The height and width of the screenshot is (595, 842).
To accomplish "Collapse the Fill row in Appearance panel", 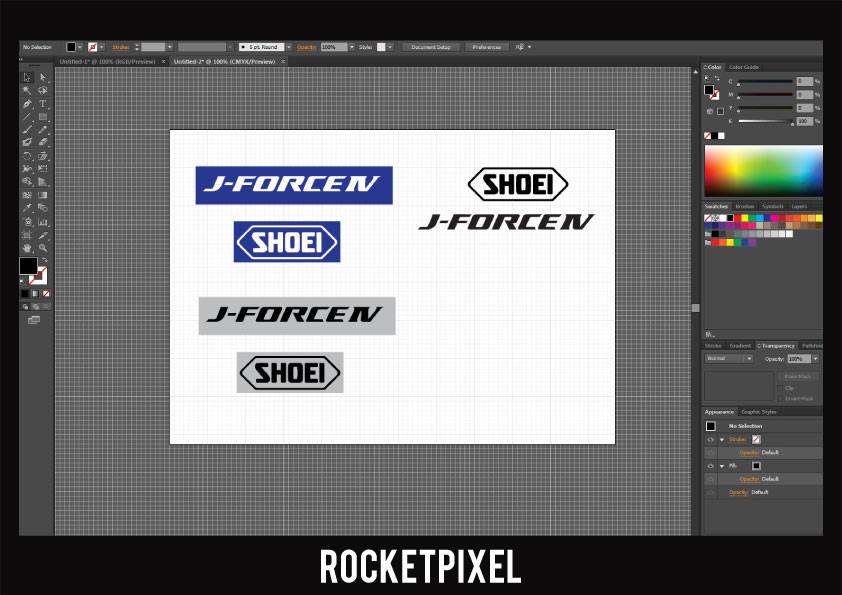I will [x=722, y=466].
